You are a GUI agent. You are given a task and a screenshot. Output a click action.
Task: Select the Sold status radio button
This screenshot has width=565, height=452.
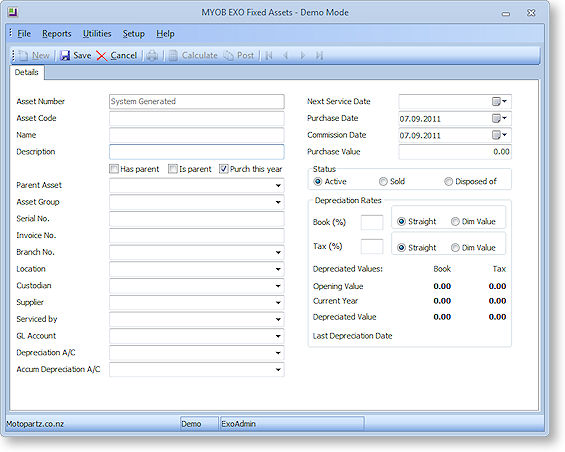pyautogui.click(x=383, y=181)
